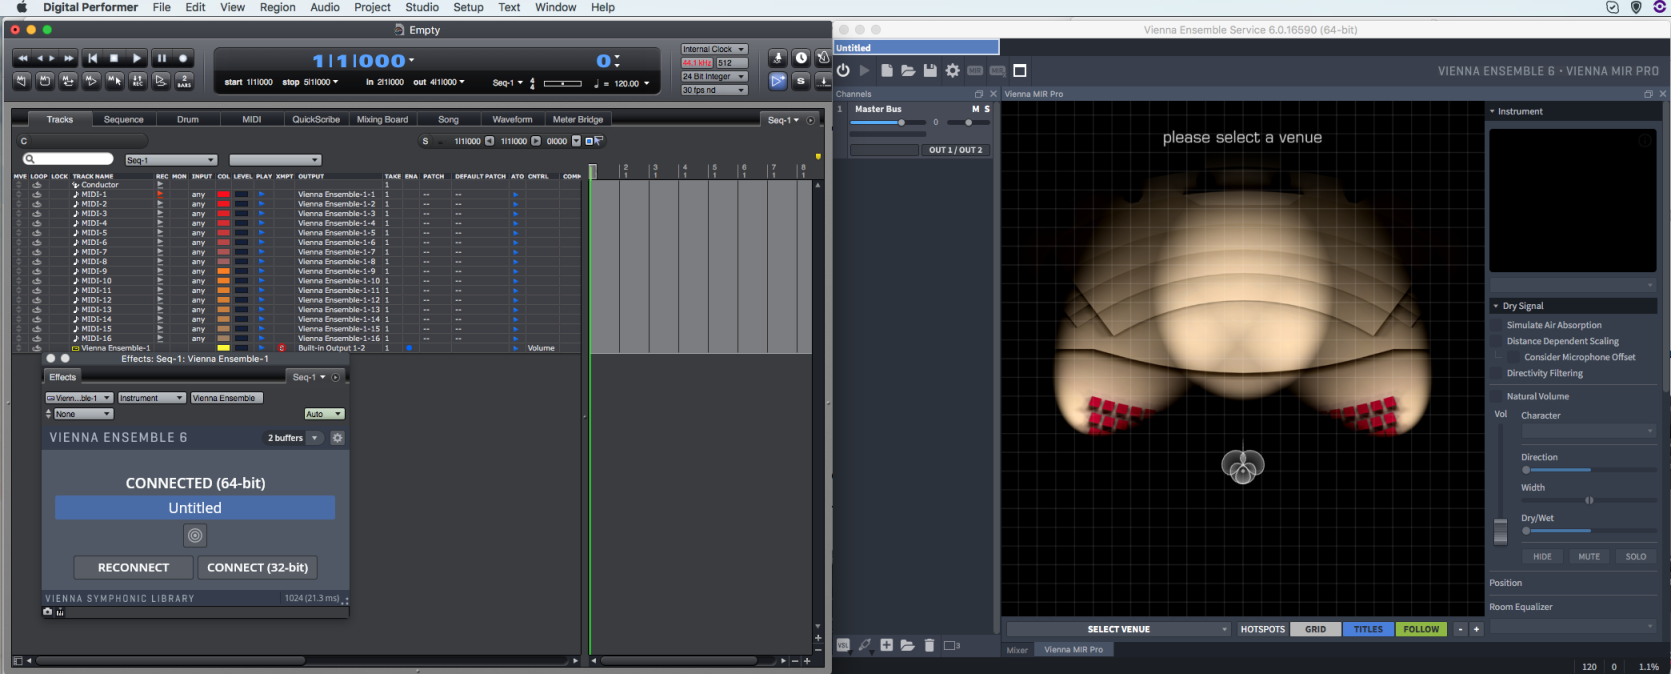The image size is (1671, 674).
Task: Open the Project menu
Action: click(372, 7)
